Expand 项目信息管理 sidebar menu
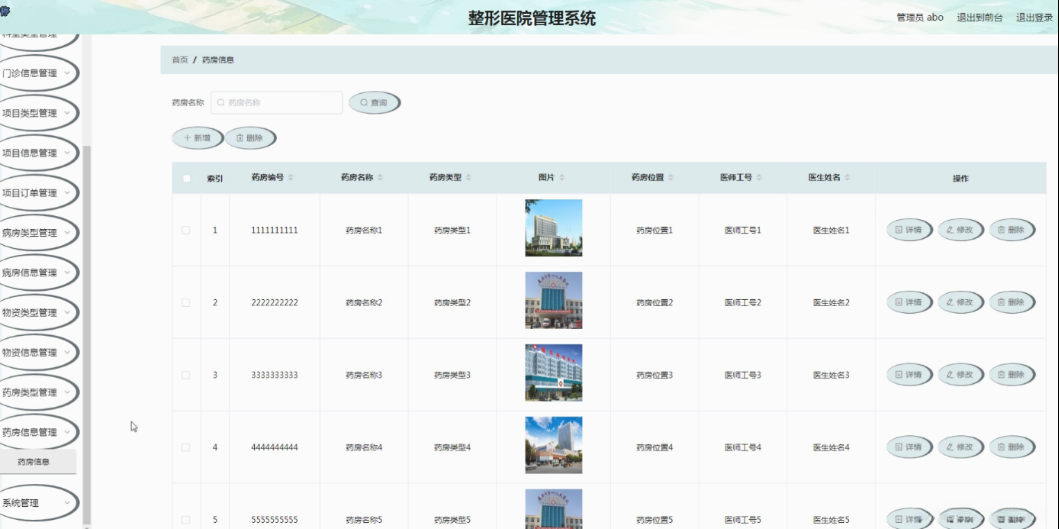Screen dimensions: 1059x529 [x=37, y=153]
